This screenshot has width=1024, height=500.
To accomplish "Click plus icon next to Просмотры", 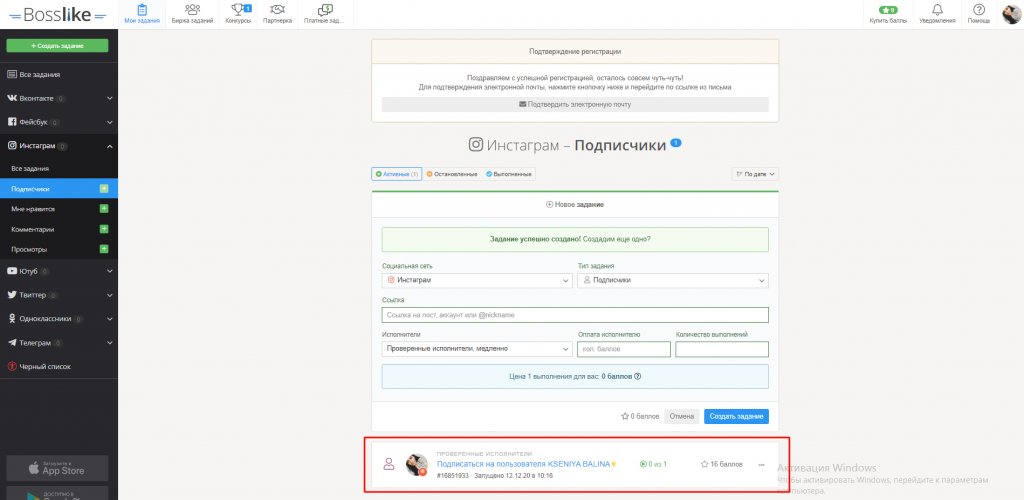I will click(104, 249).
